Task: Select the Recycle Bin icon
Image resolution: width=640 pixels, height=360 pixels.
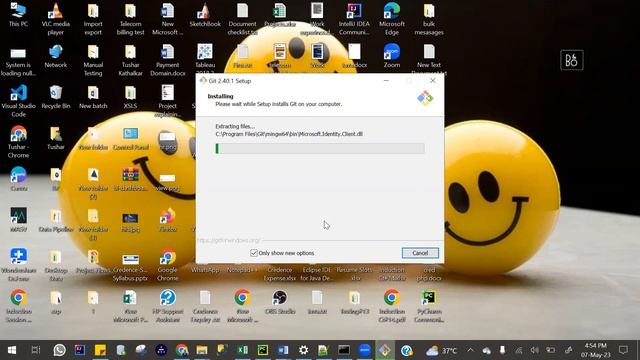Action: 56,97
